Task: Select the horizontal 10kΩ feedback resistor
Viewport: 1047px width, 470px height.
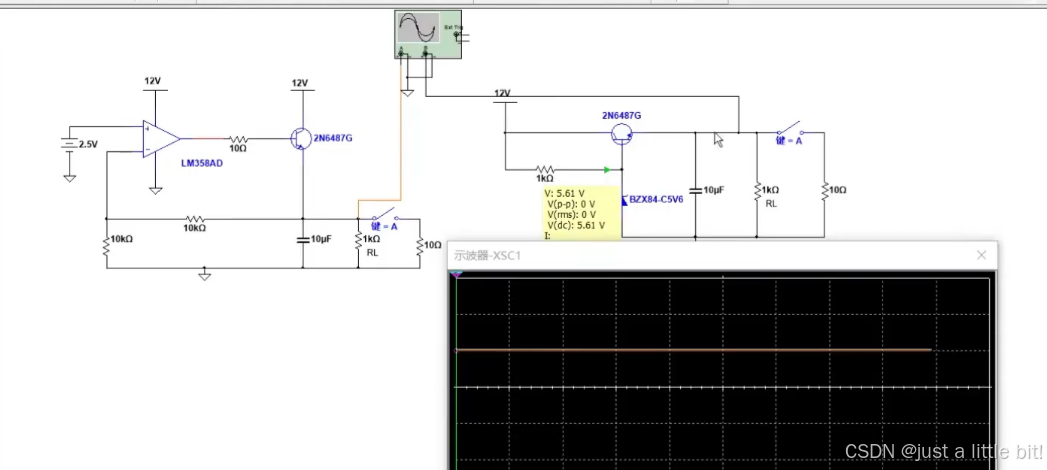Action: pos(195,218)
